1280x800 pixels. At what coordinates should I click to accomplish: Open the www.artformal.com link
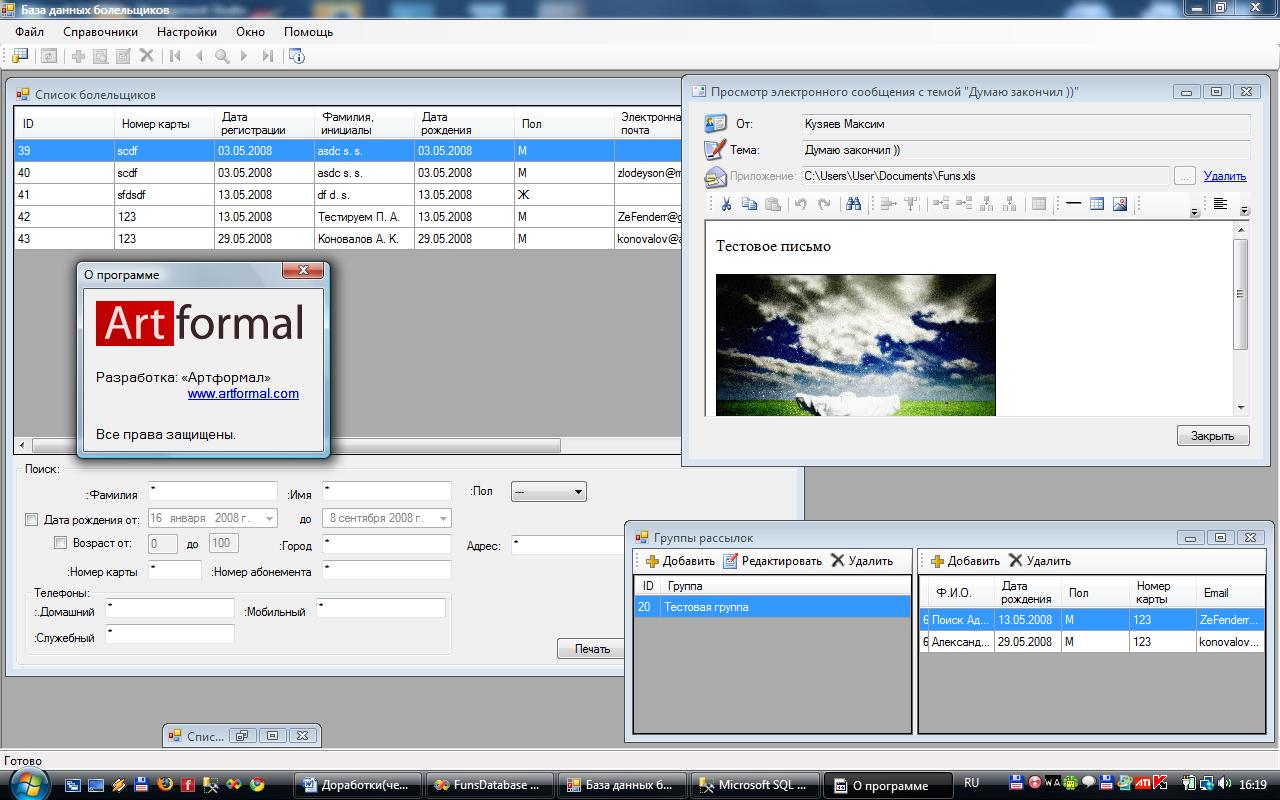pyautogui.click(x=243, y=393)
